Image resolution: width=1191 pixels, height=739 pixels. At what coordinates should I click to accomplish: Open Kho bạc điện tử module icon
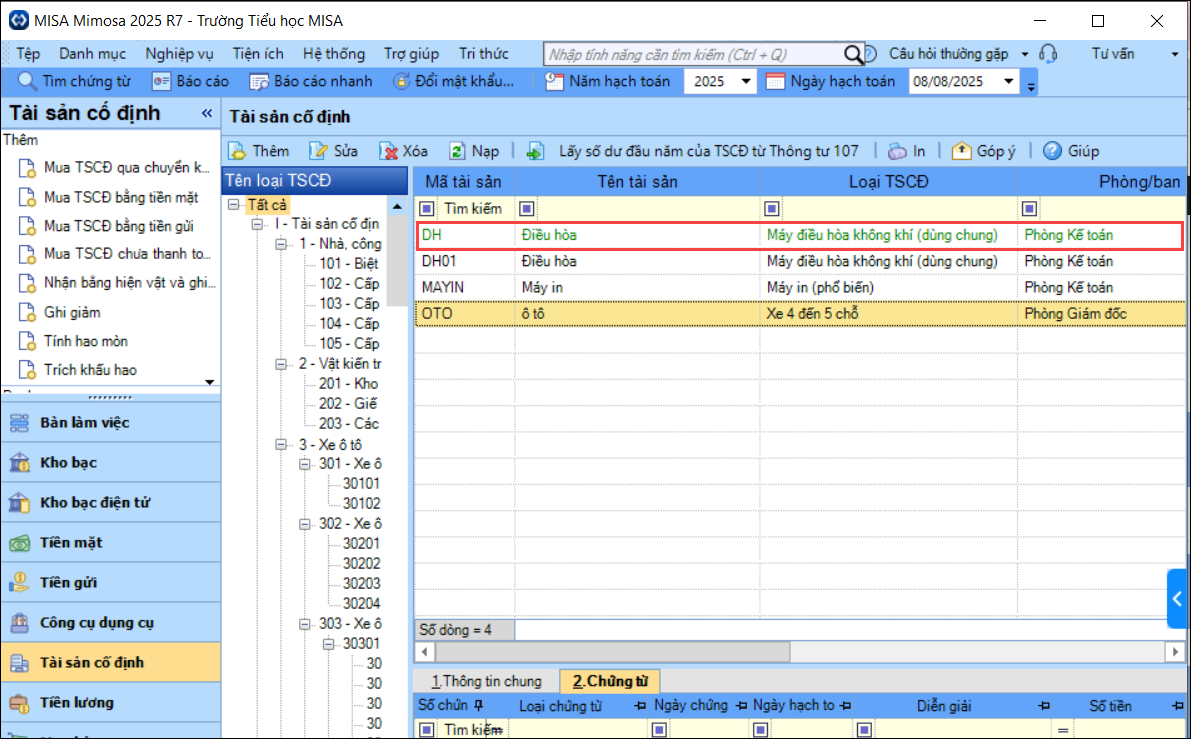point(20,503)
